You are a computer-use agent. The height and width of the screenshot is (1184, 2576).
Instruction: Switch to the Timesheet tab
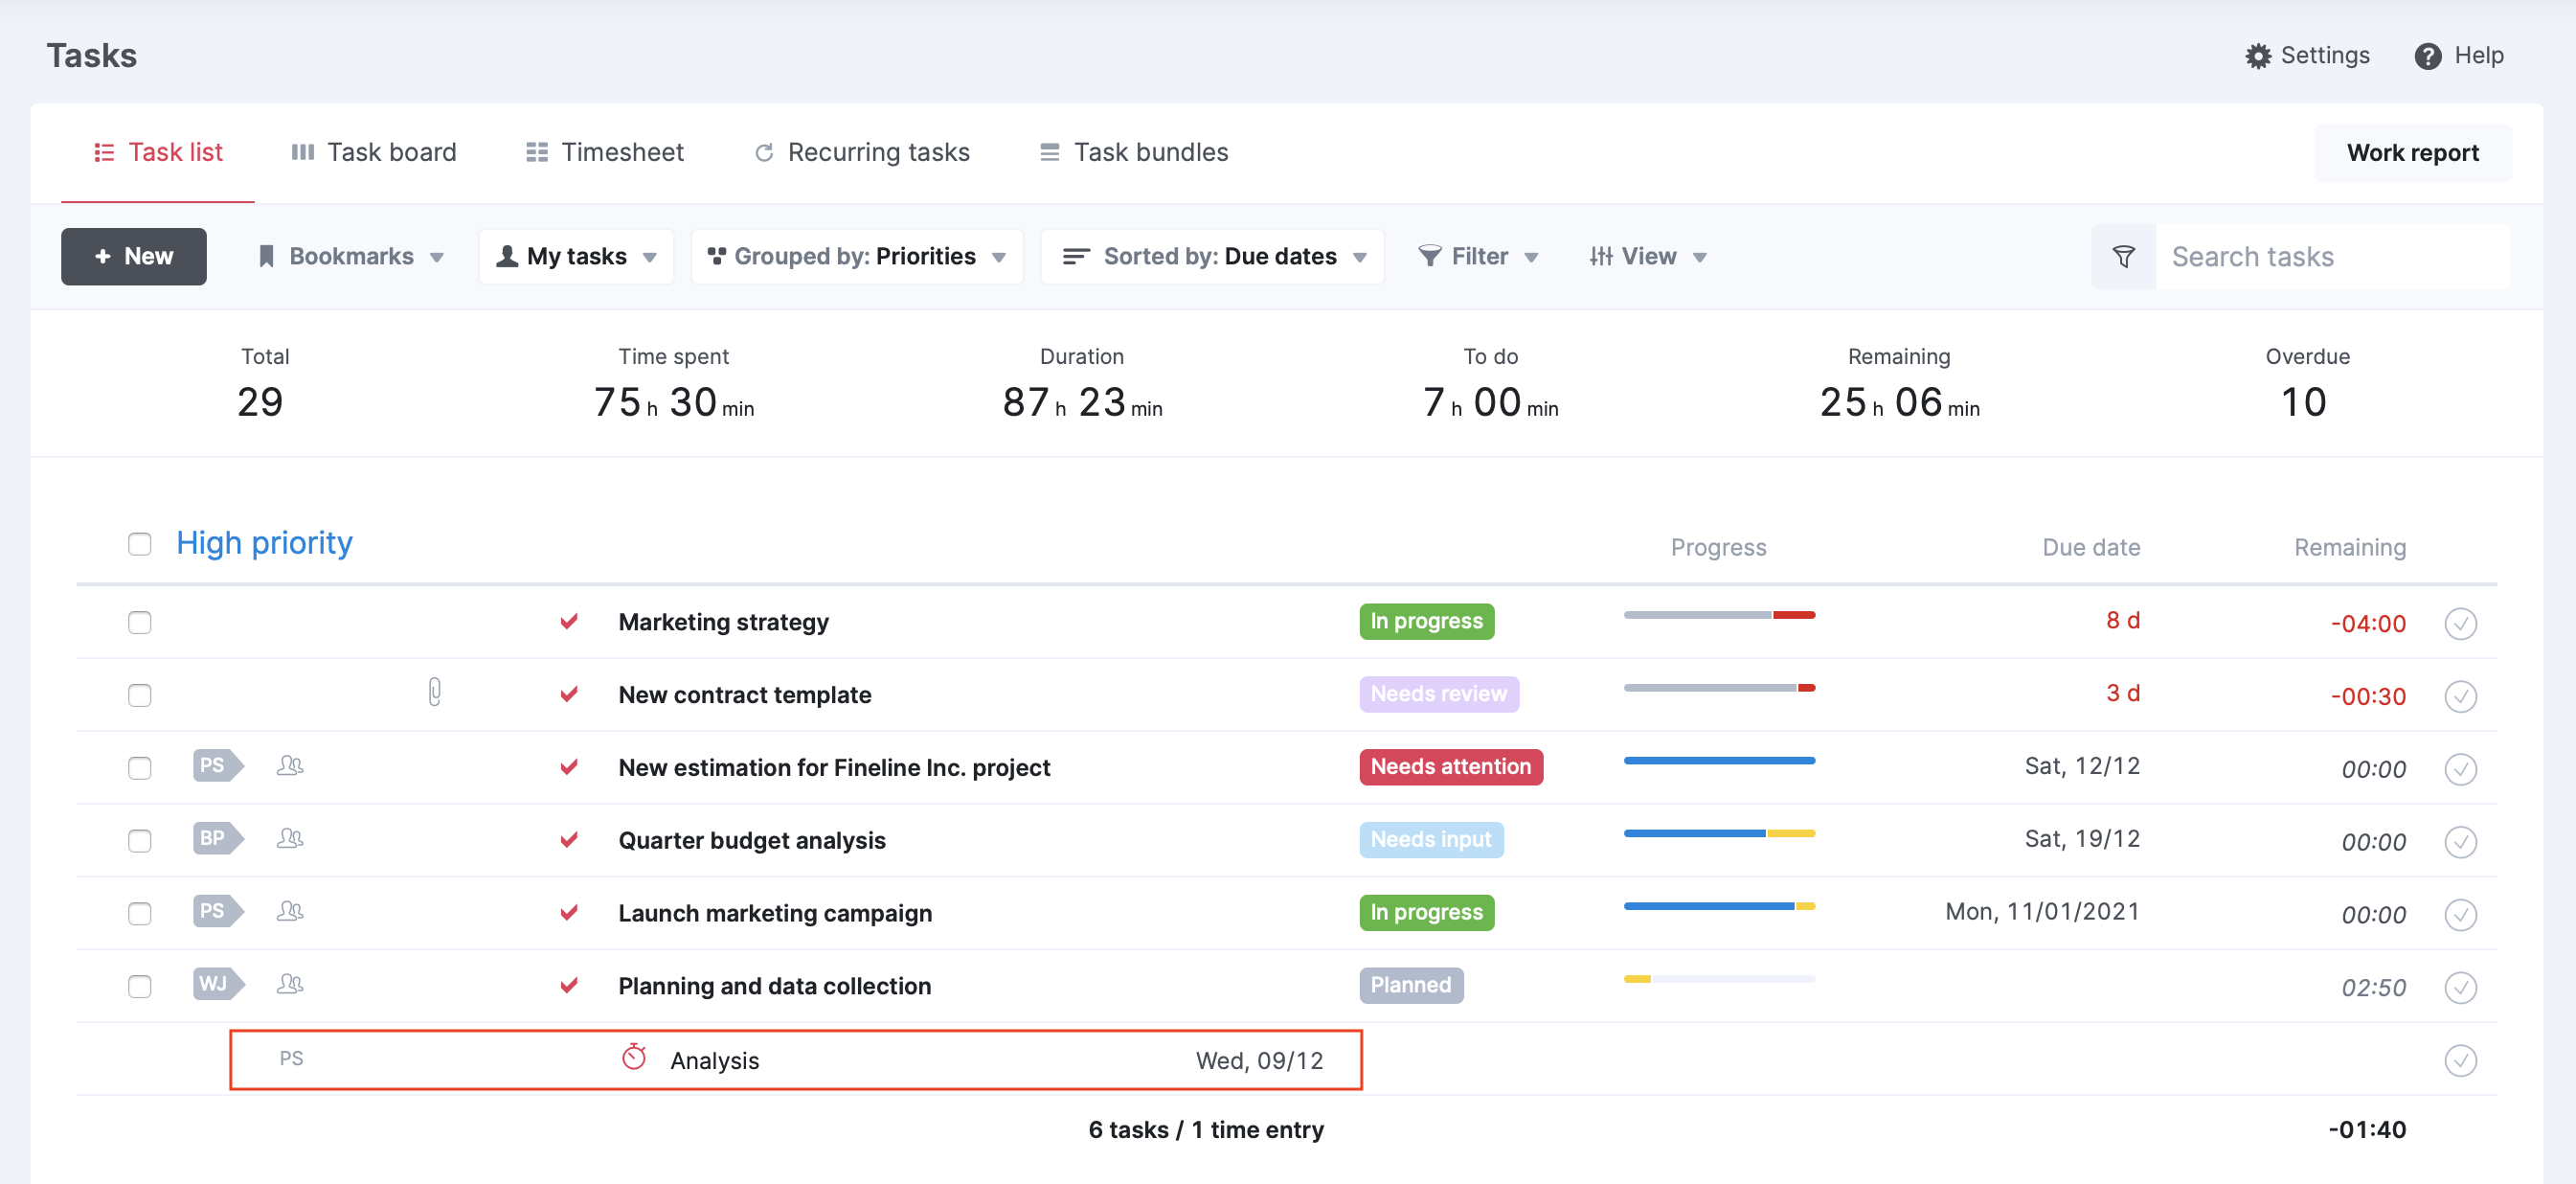click(x=605, y=153)
